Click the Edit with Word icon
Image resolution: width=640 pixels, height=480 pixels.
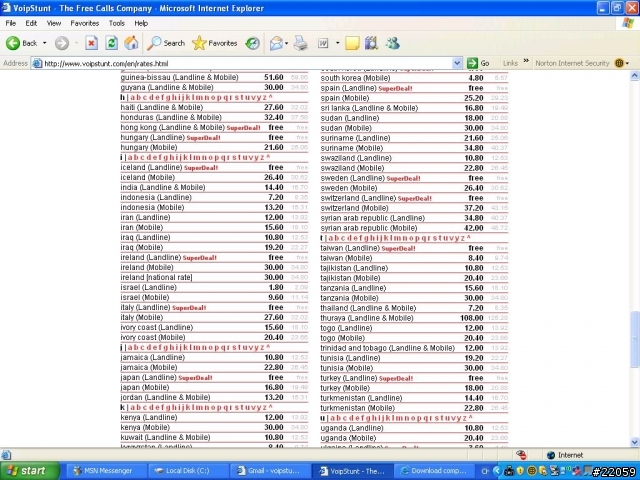pos(323,43)
